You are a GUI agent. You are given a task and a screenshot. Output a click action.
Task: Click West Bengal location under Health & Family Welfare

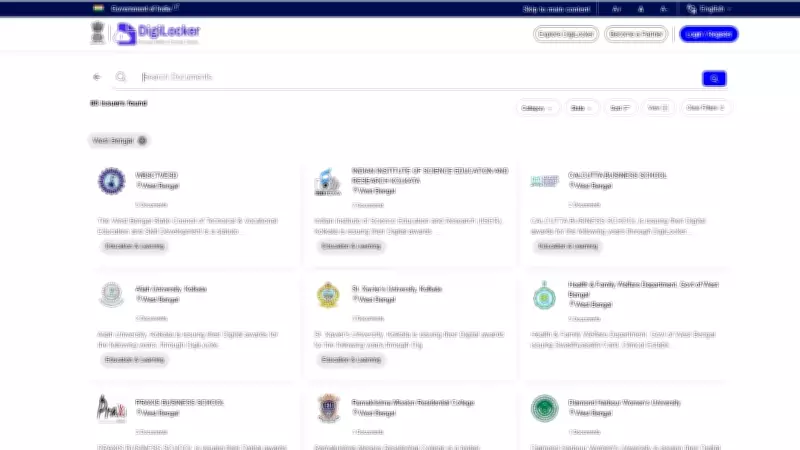tap(590, 305)
